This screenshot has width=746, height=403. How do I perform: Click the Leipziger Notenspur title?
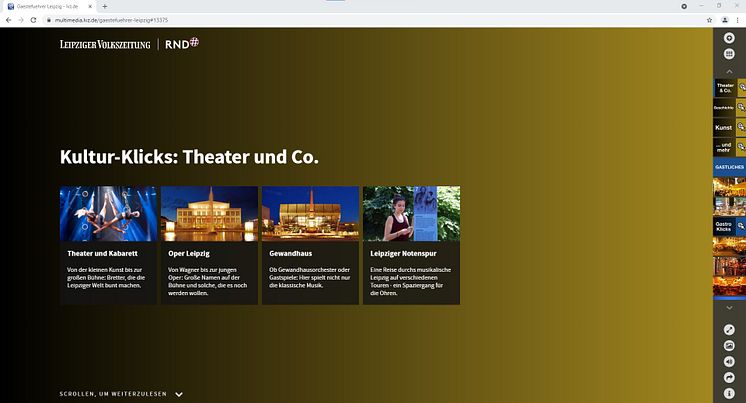403,254
